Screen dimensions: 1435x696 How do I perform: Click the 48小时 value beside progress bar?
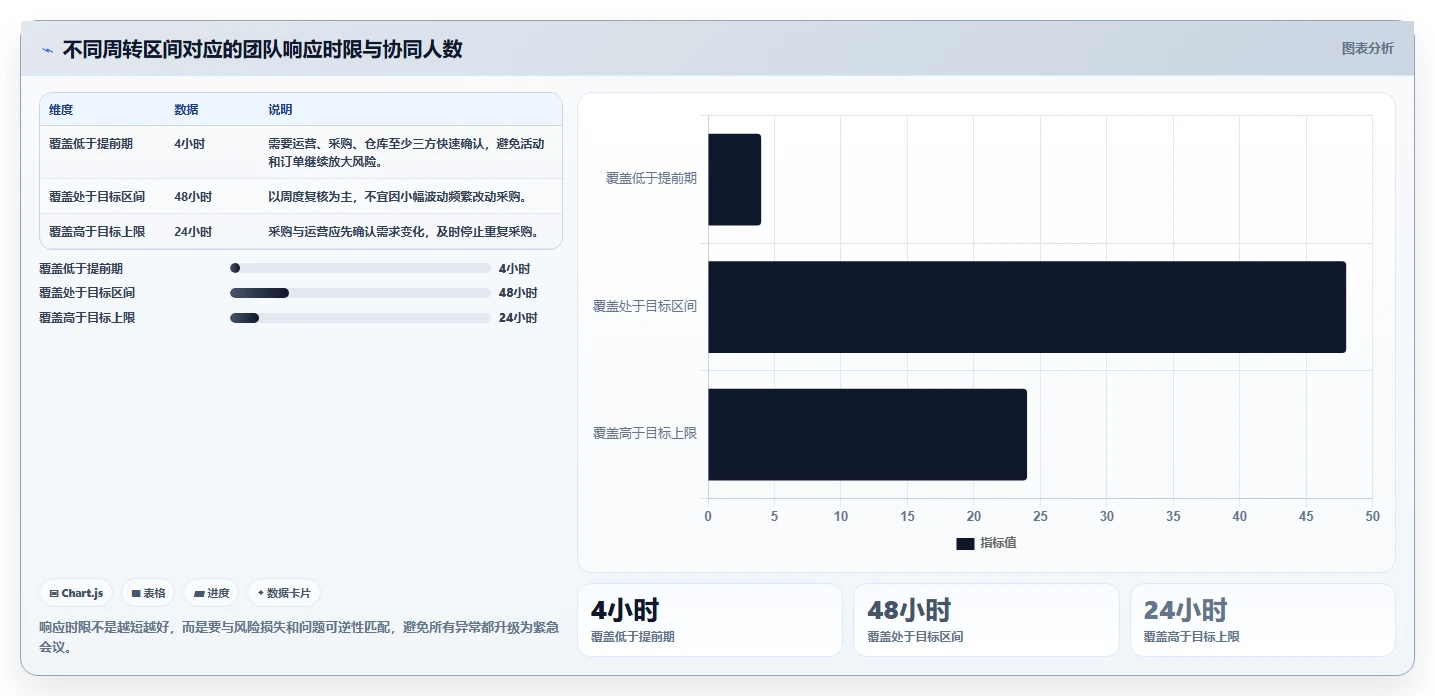pyautogui.click(x=518, y=293)
